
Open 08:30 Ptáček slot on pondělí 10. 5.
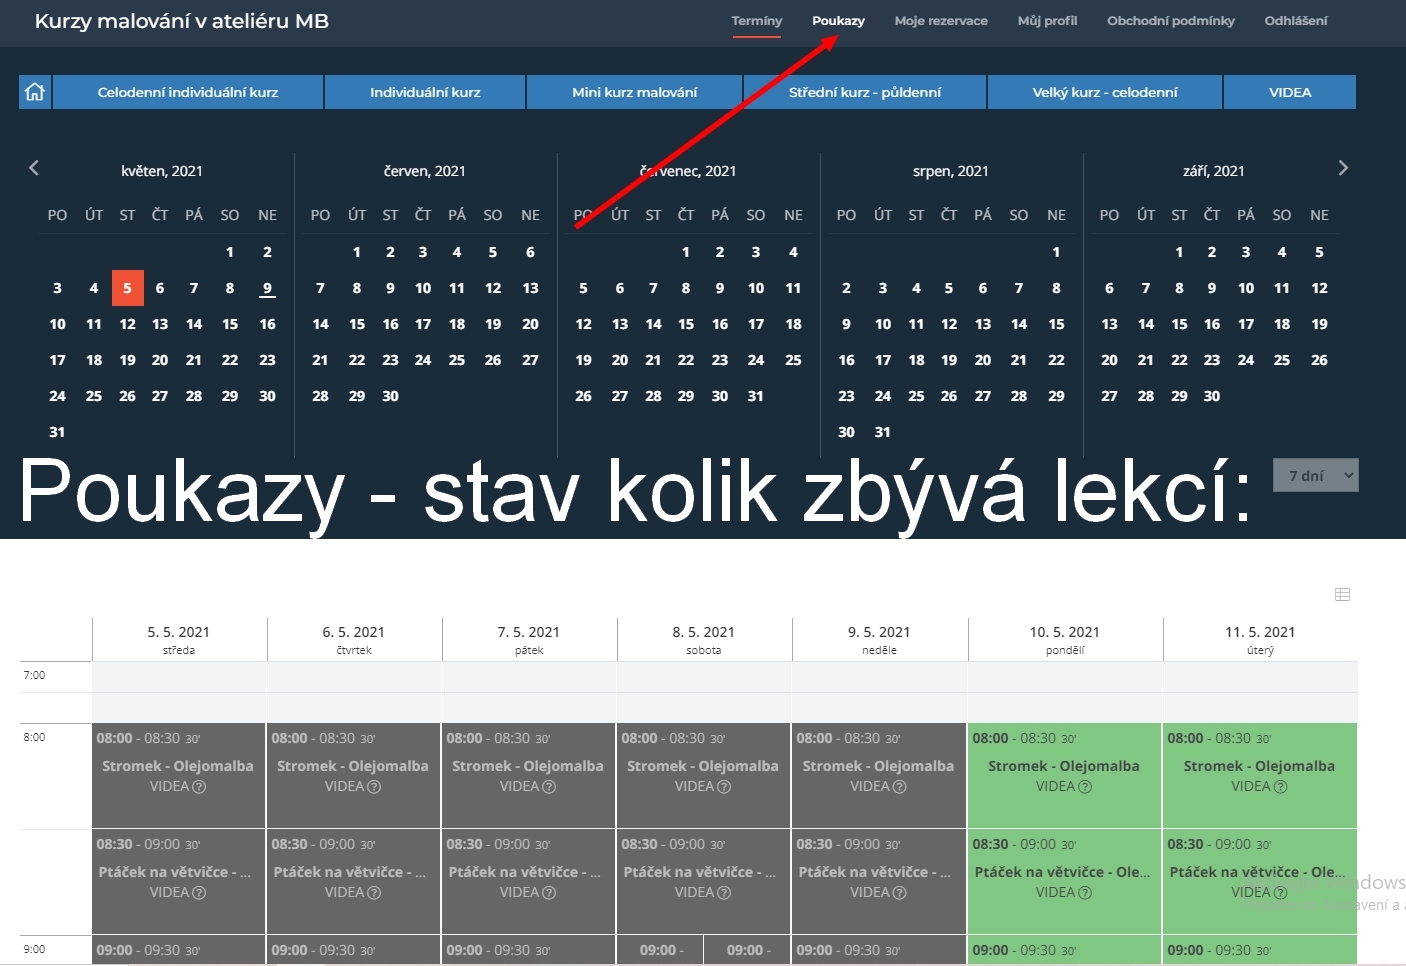(1064, 881)
